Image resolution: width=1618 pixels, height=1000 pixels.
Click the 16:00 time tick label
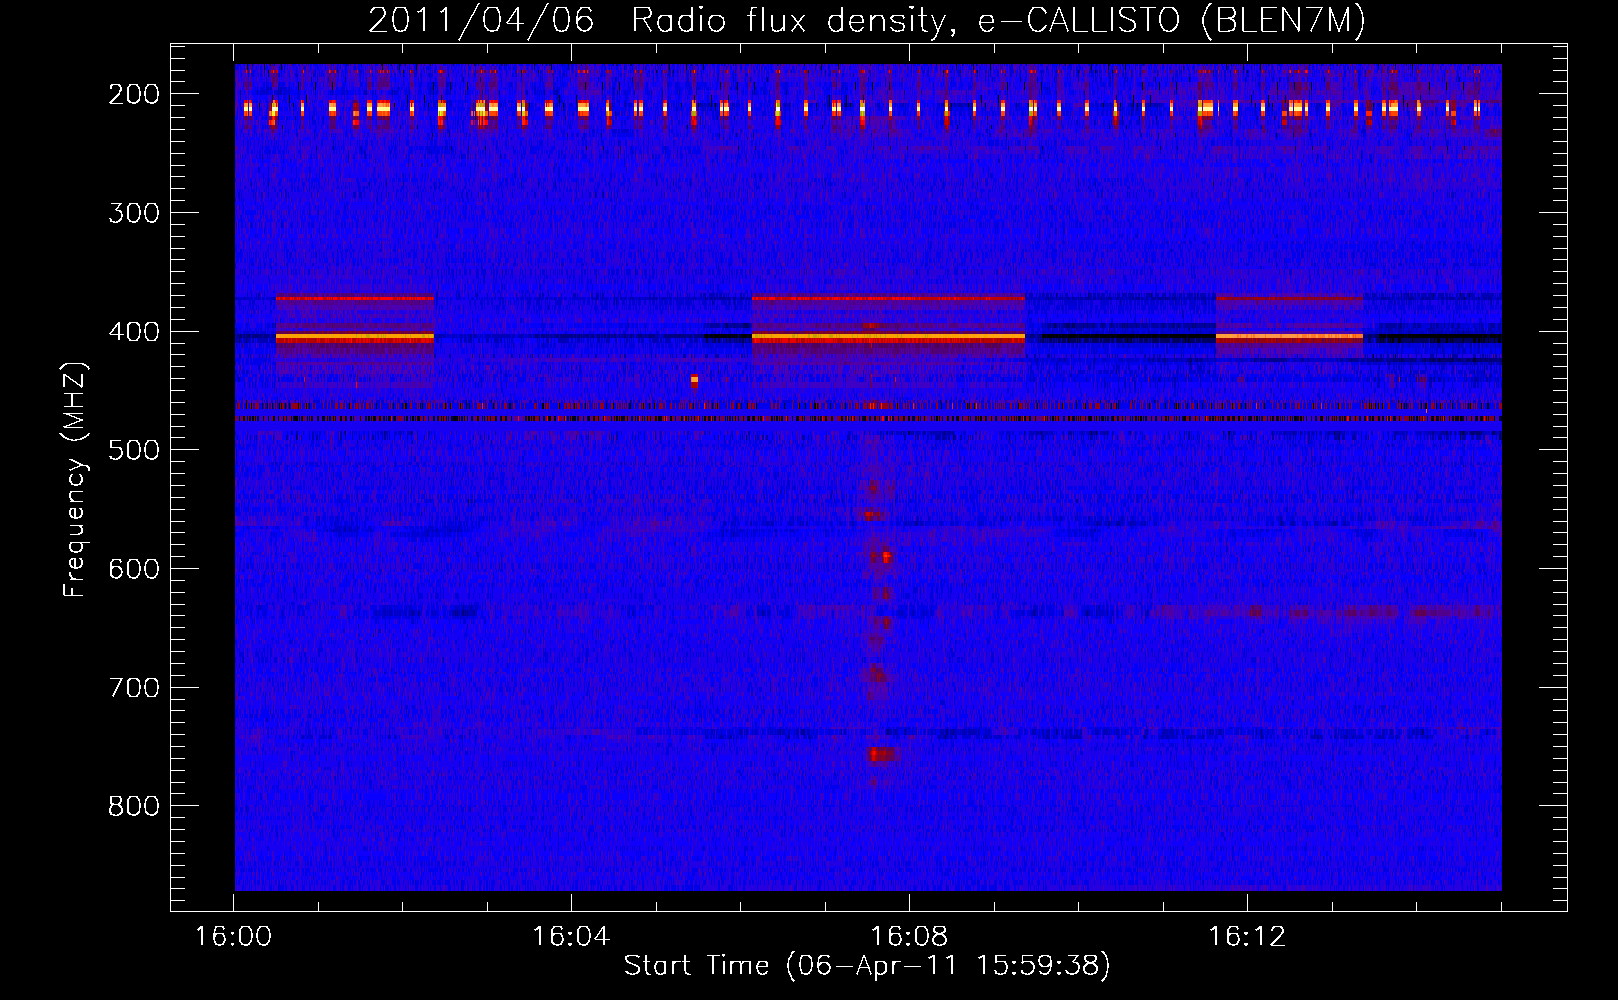tap(233, 936)
